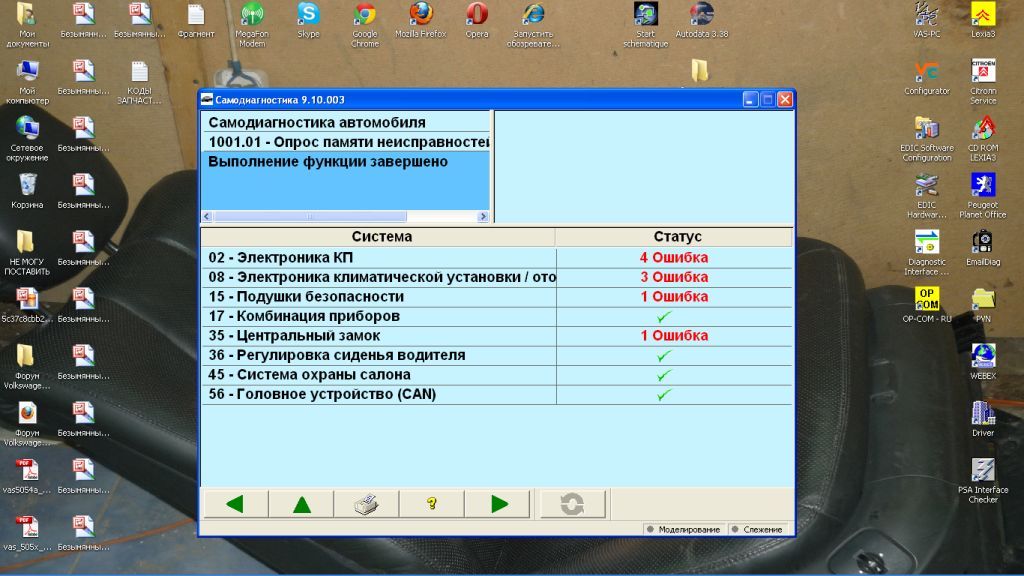This screenshot has width=1024, height=576.
Task: Go forward with the green right arrow
Action: coord(498,504)
